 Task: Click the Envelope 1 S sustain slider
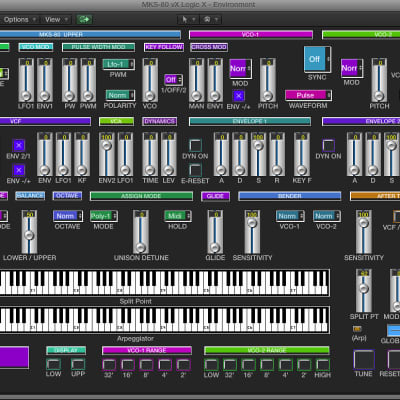(258, 154)
